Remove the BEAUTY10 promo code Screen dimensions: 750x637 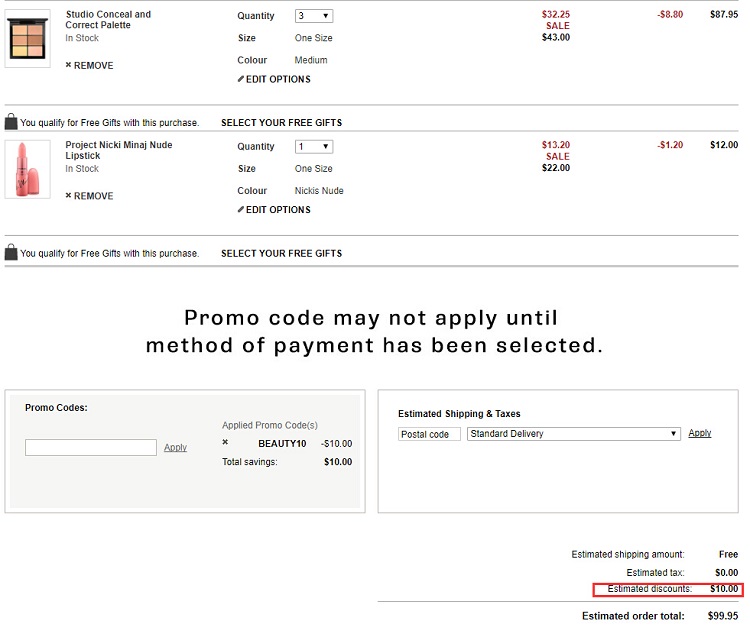225,442
